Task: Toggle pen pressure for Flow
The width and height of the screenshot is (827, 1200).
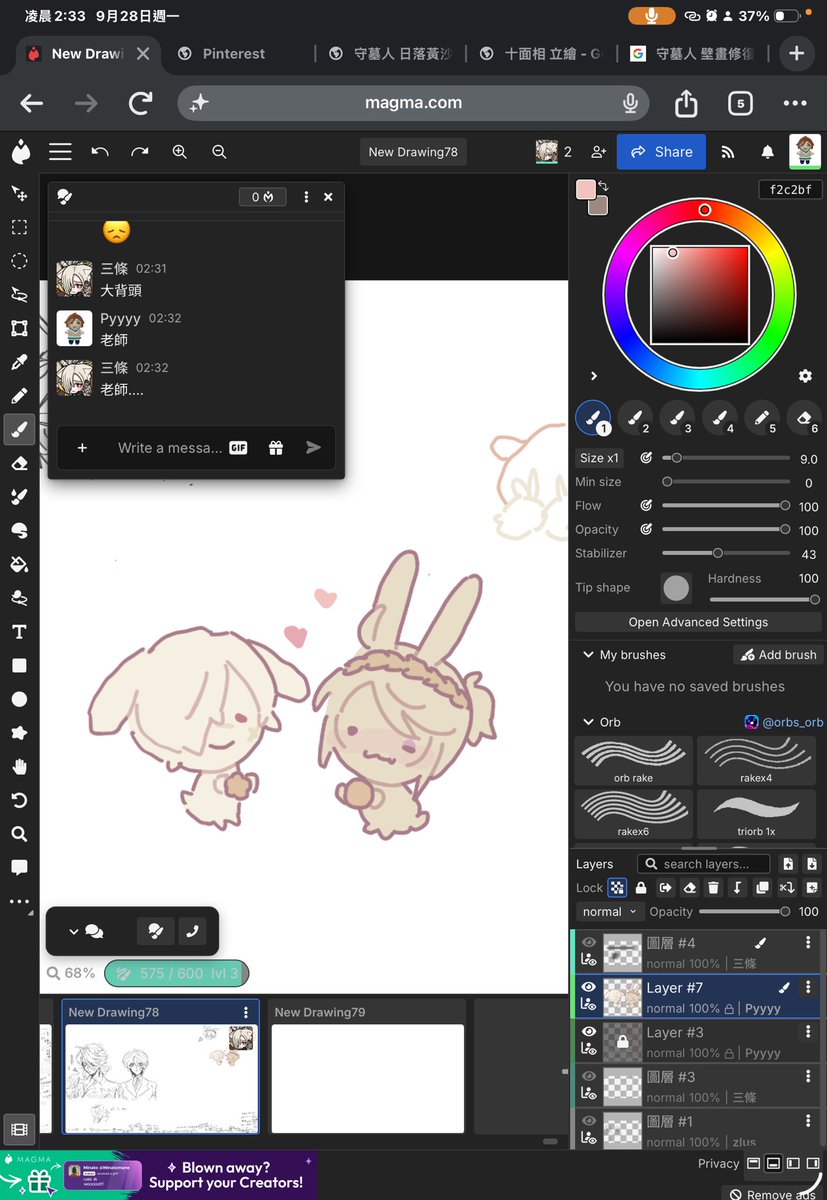Action: click(646, 506)
